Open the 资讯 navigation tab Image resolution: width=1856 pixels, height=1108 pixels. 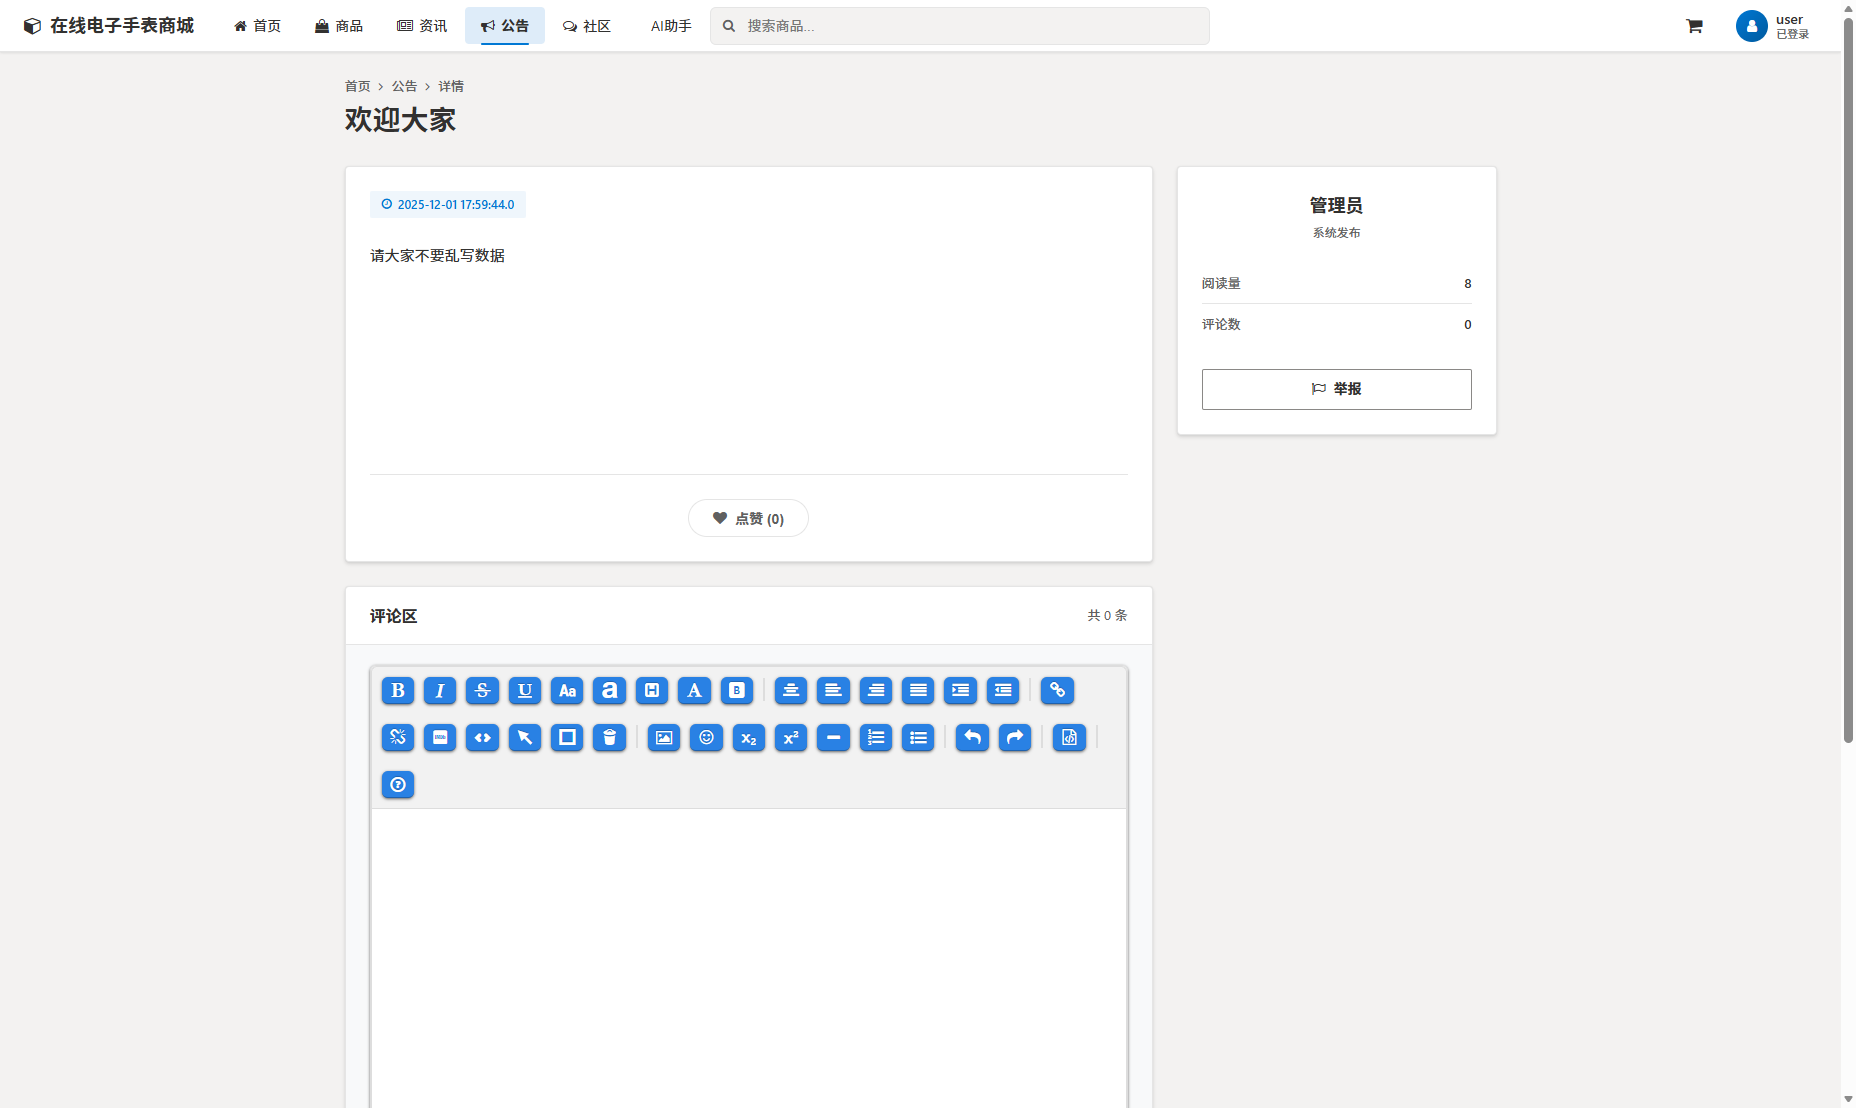pyautogui.click(x=422, y=25)
